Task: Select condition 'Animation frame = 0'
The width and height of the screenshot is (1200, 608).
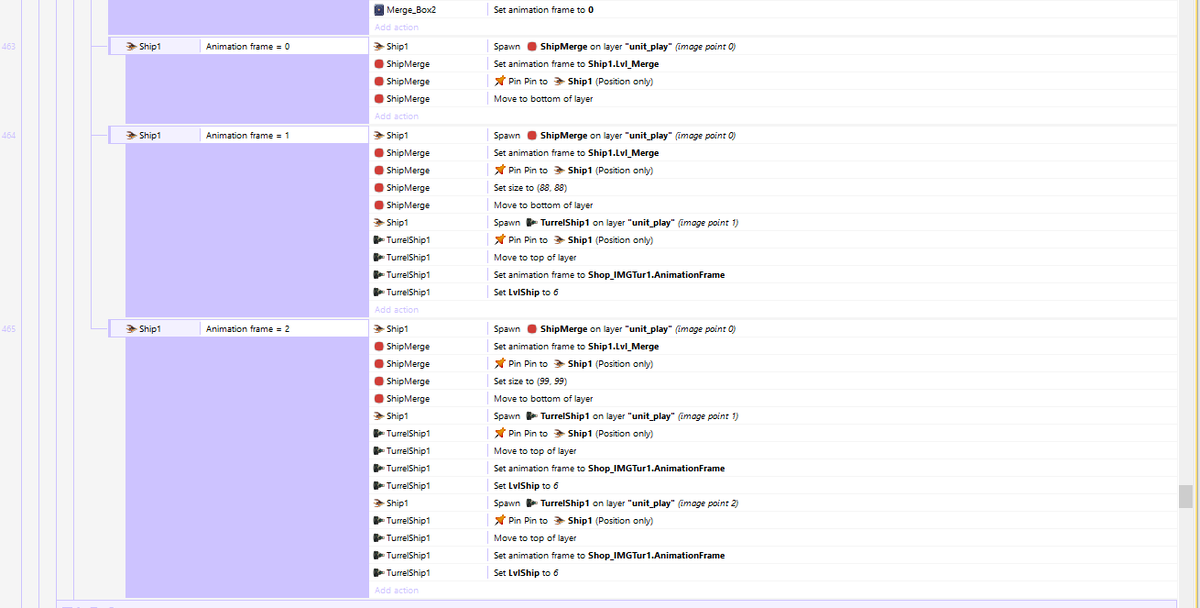Action: (x=247, y=47)
